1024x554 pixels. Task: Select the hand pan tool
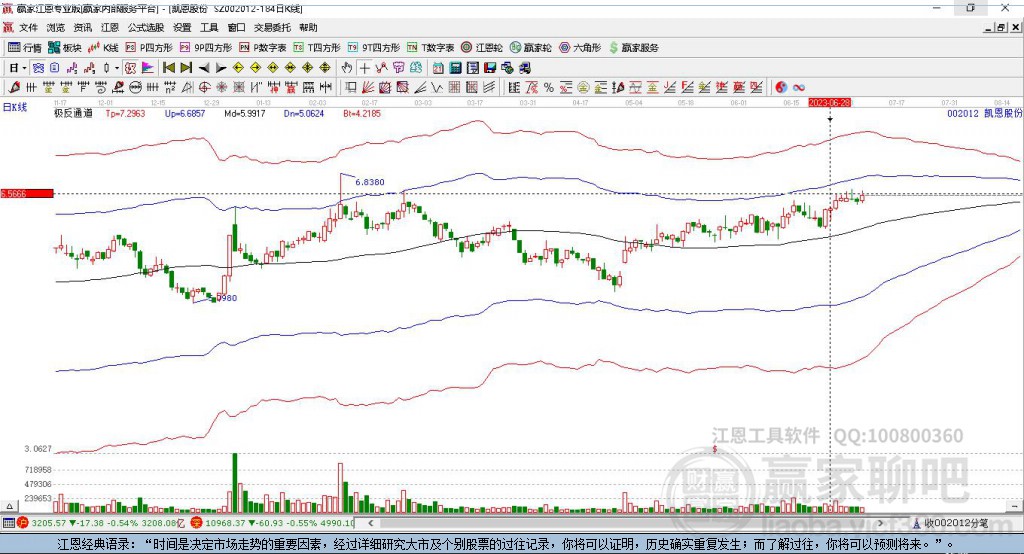[x=346, y=68]
